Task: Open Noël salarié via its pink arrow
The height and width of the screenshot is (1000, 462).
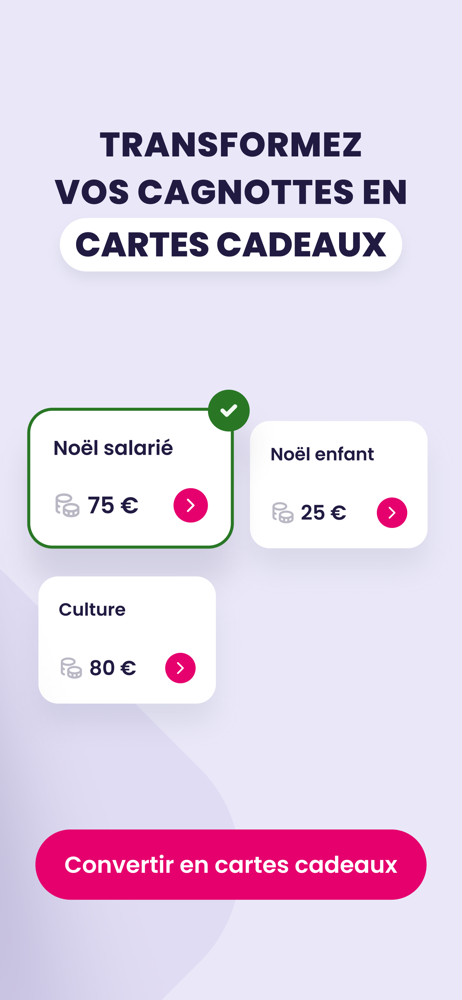Action: pyautogui.click(x=191, y=506)
